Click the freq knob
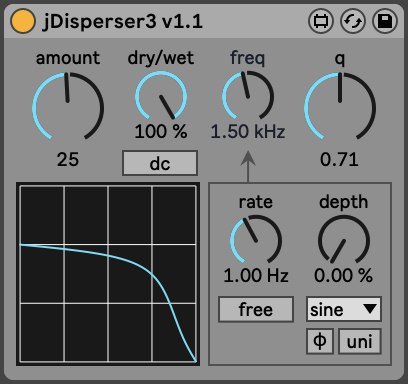This screenshot has width=408, height=384. click(x=248, y=96)
